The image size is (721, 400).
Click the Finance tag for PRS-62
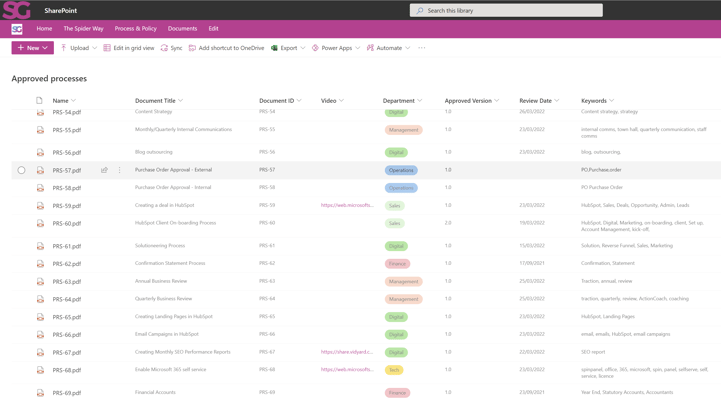(x=397, y=264)
